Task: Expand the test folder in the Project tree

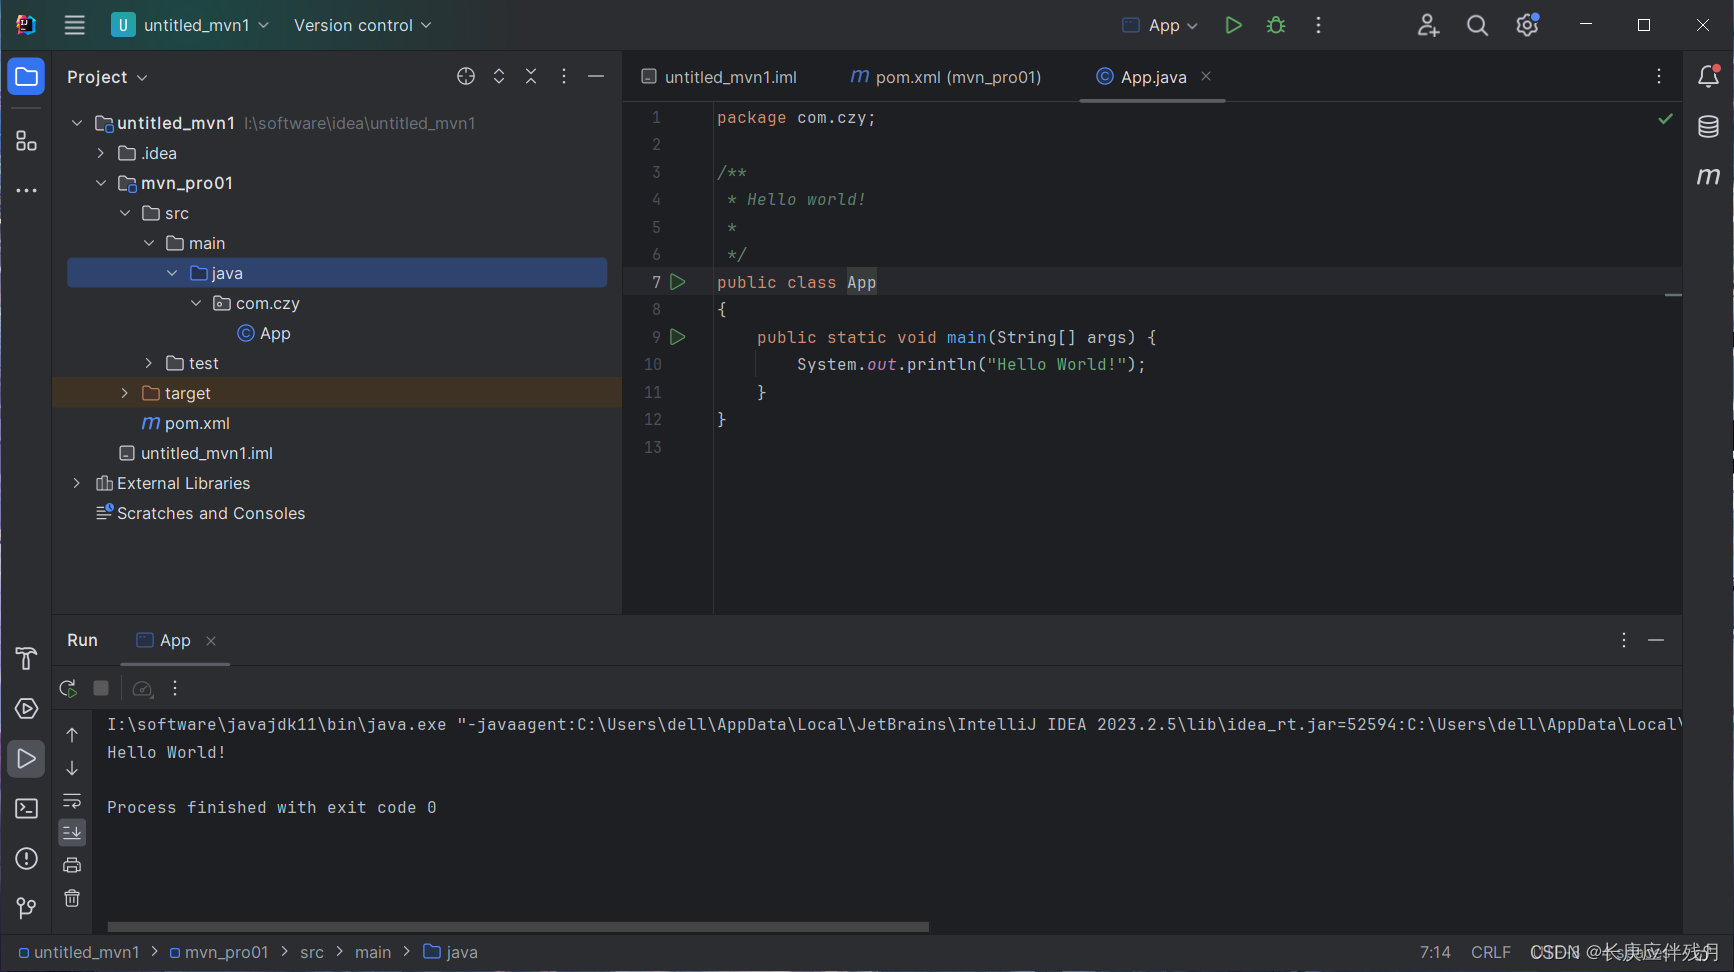Action: [x=149, y=362]
